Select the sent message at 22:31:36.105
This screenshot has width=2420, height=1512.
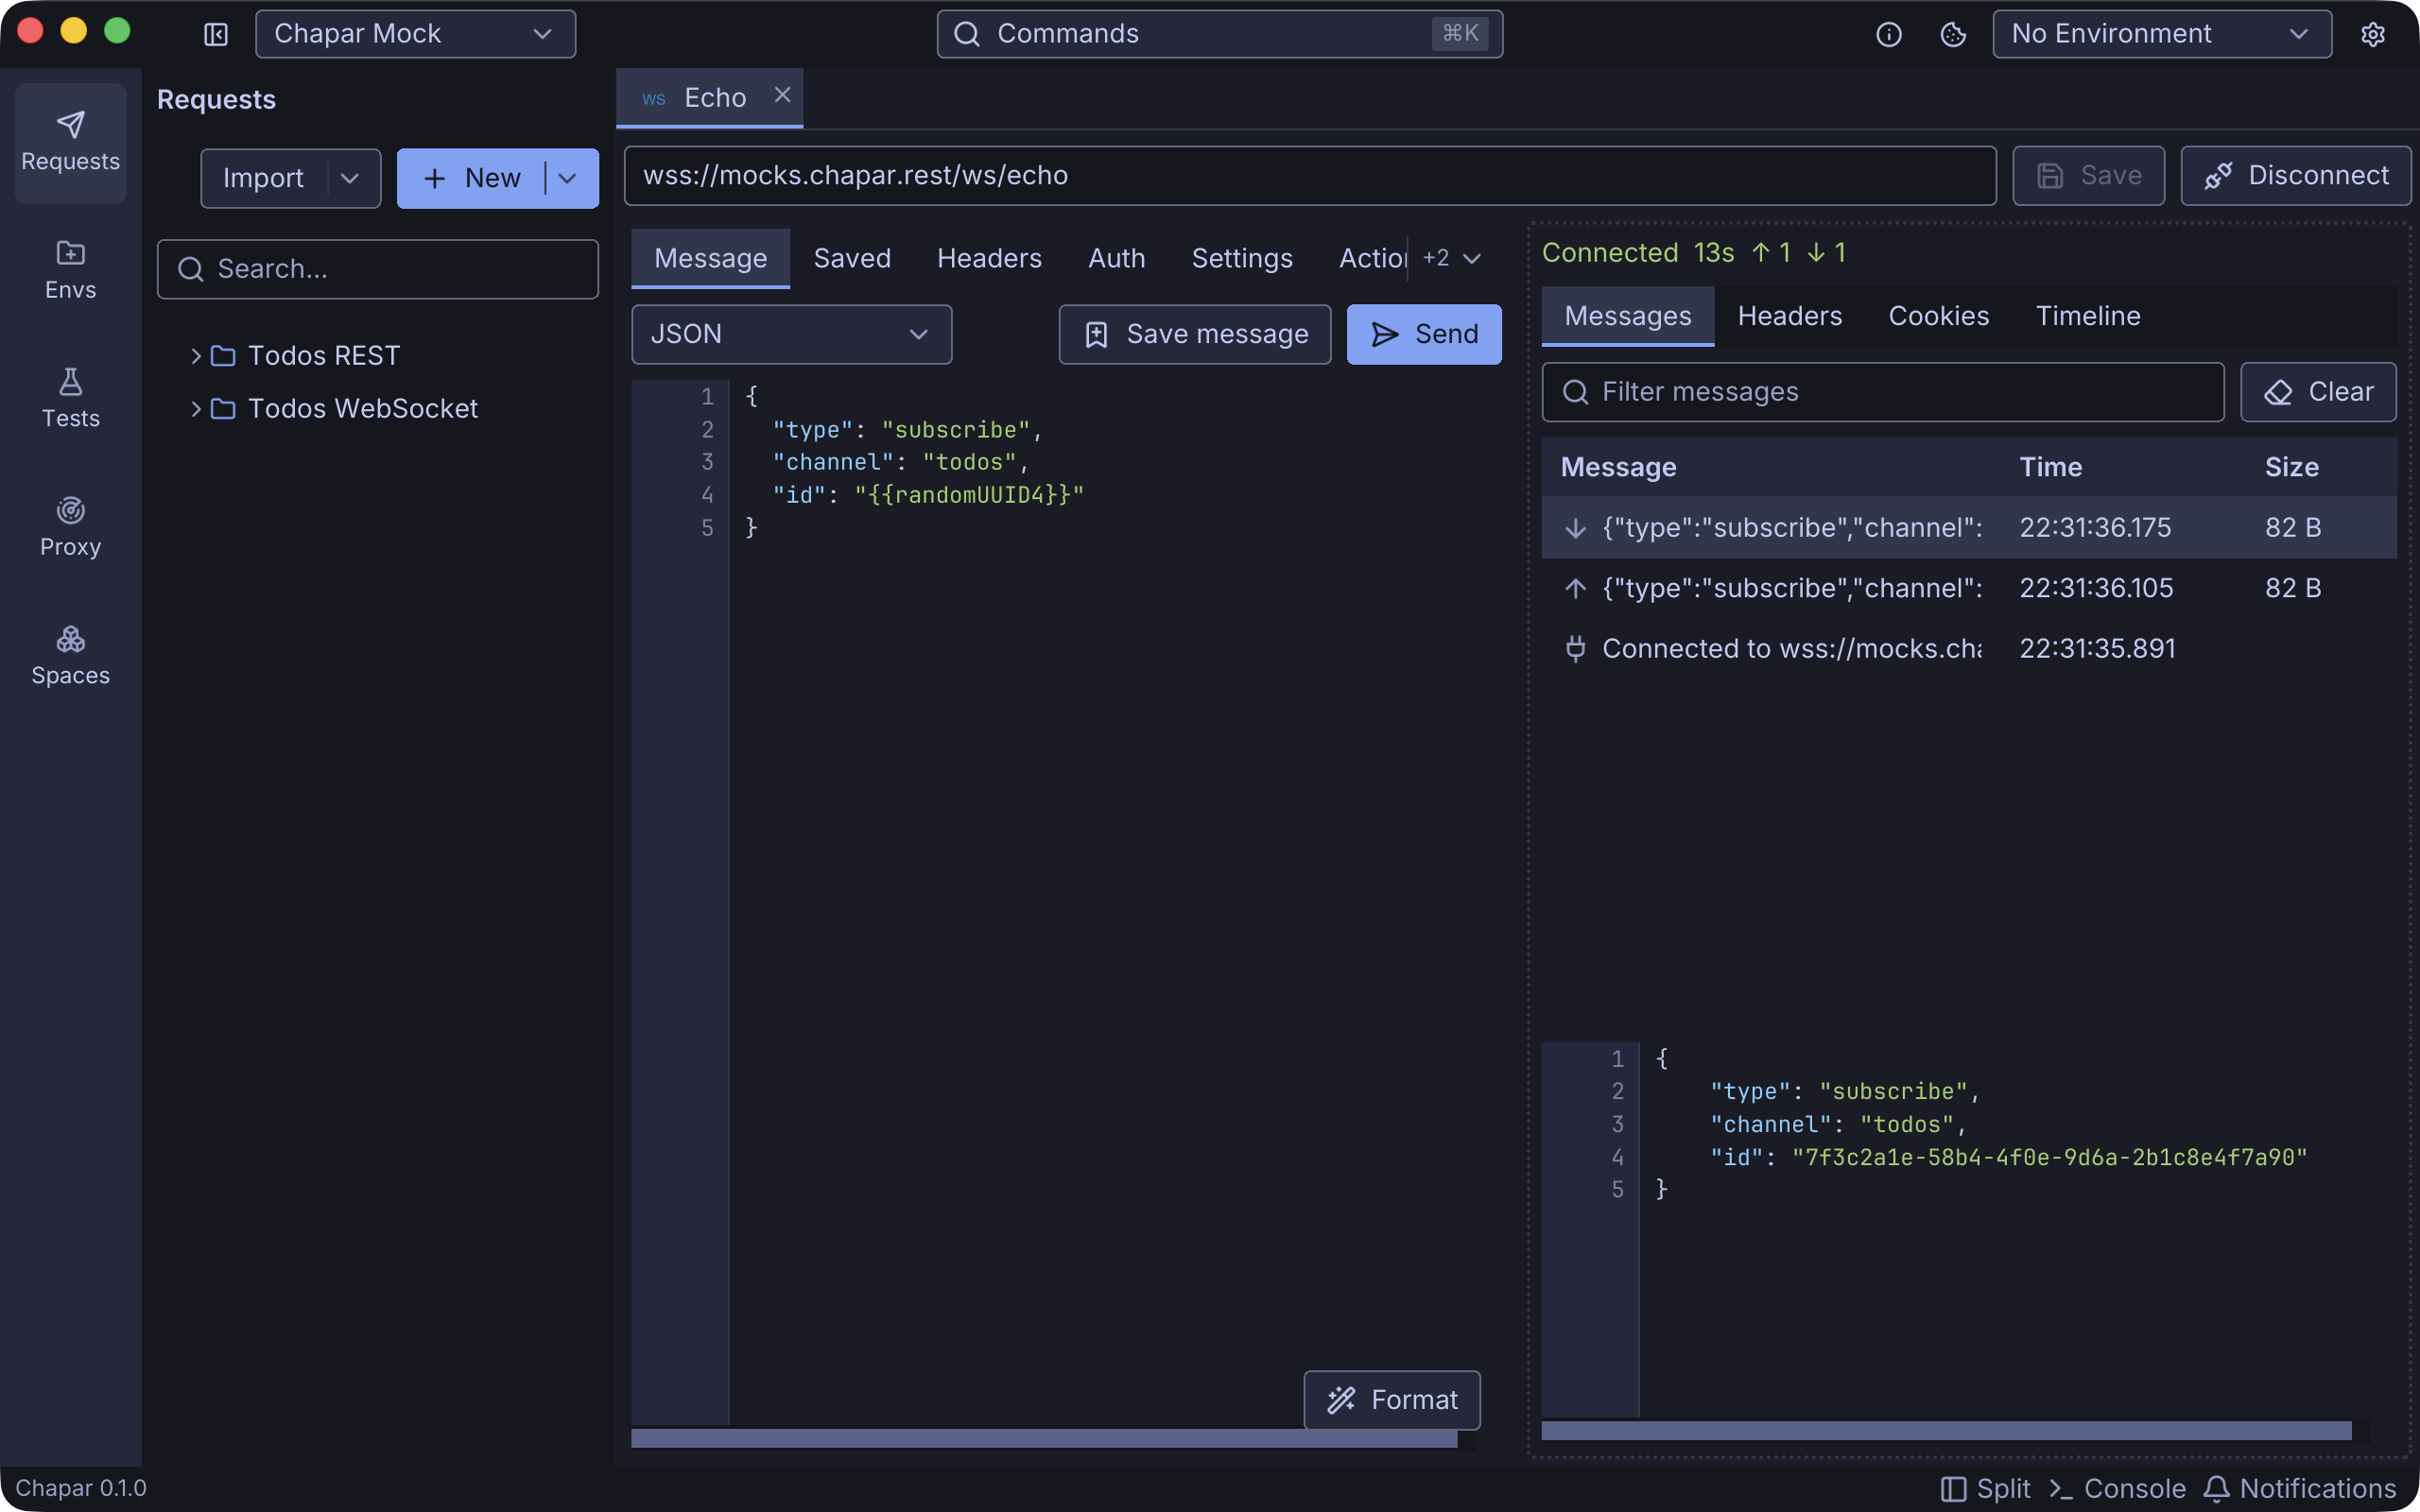tap(1969, 588)
